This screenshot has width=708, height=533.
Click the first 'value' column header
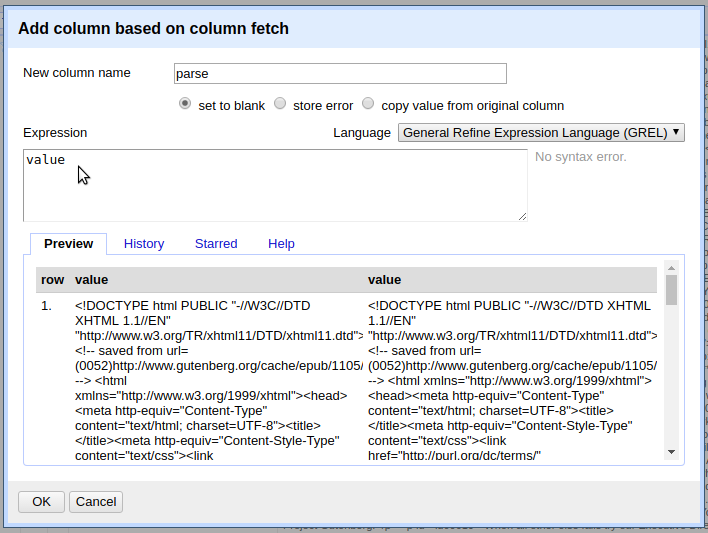(92, 280)
